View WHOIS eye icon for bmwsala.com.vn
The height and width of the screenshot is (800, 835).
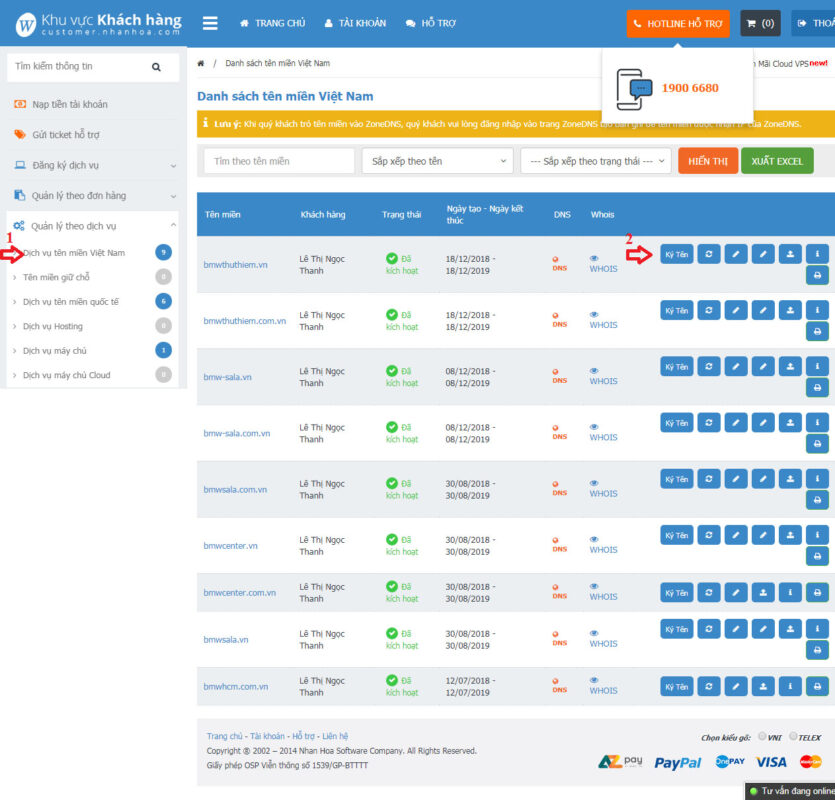pyautogui.click(x=594, y=483)
